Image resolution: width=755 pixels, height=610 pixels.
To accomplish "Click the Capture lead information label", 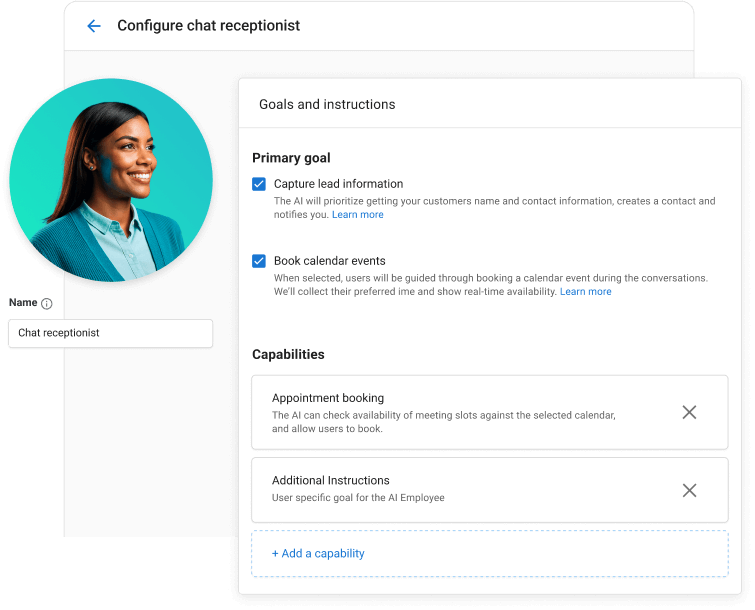I will click(338, 184).
